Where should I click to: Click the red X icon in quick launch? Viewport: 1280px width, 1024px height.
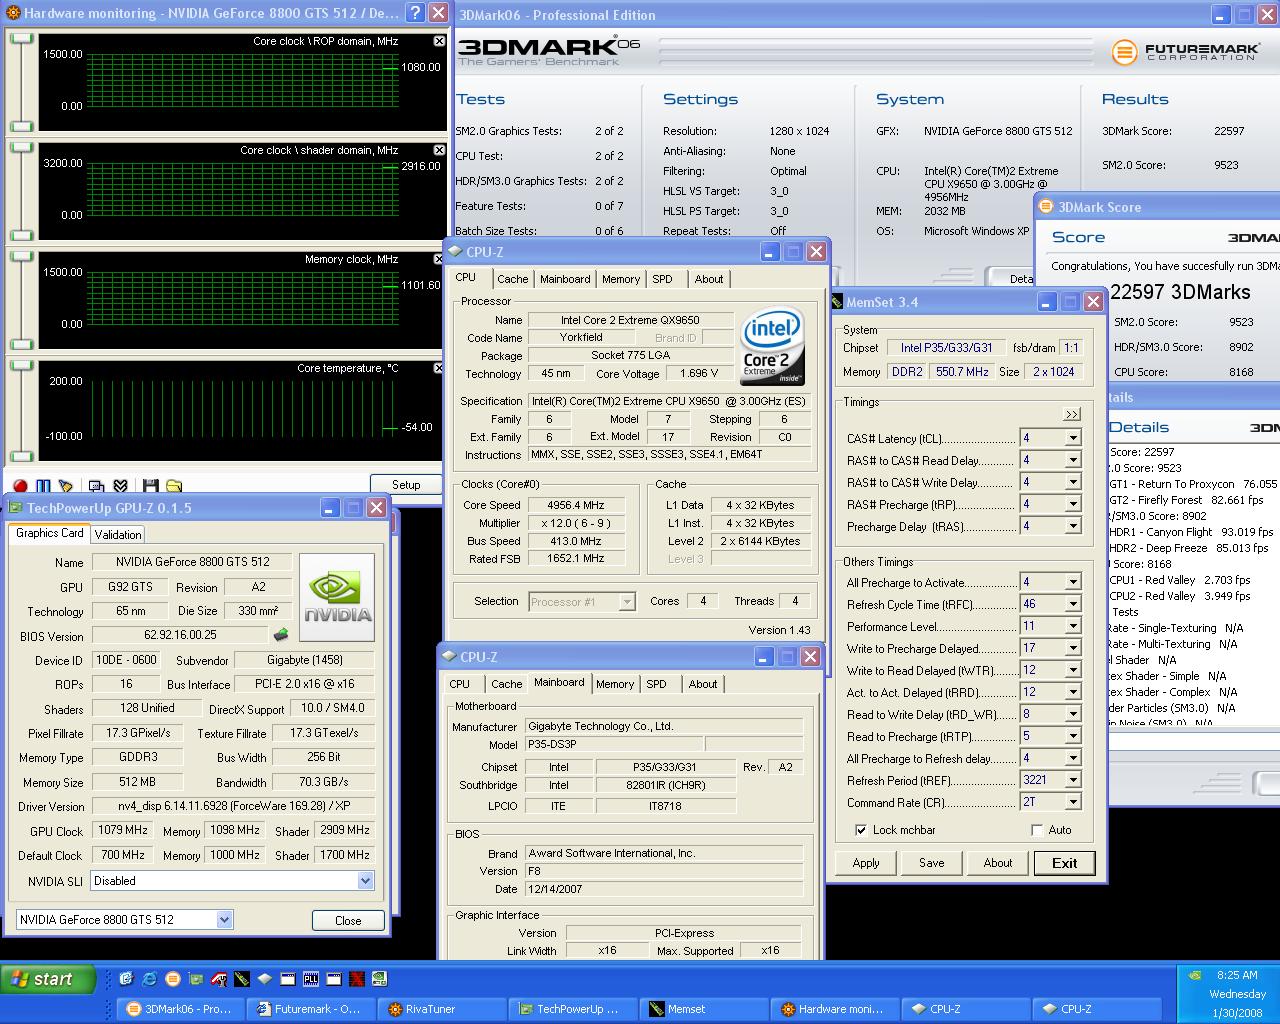tap(357, 979)
